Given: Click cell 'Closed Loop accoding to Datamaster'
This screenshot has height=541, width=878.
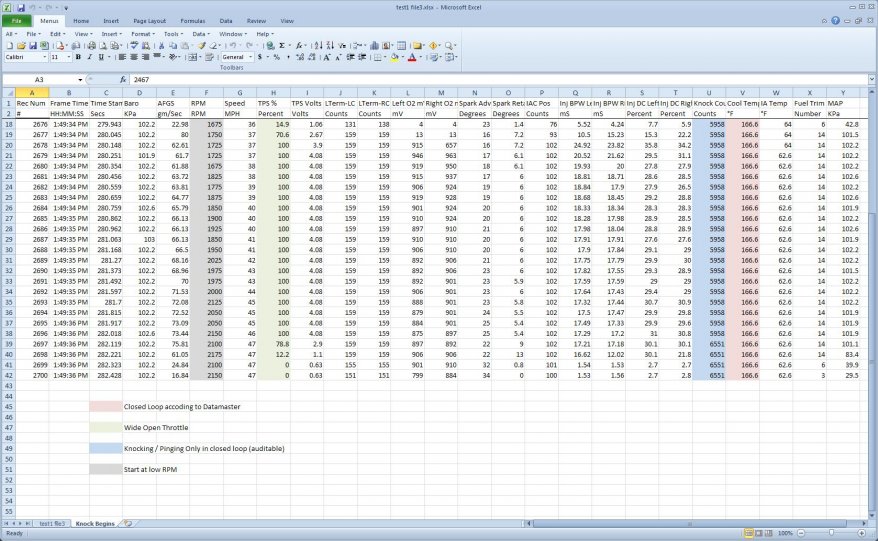Looking at the screenshot, I should tap(182, 407).
